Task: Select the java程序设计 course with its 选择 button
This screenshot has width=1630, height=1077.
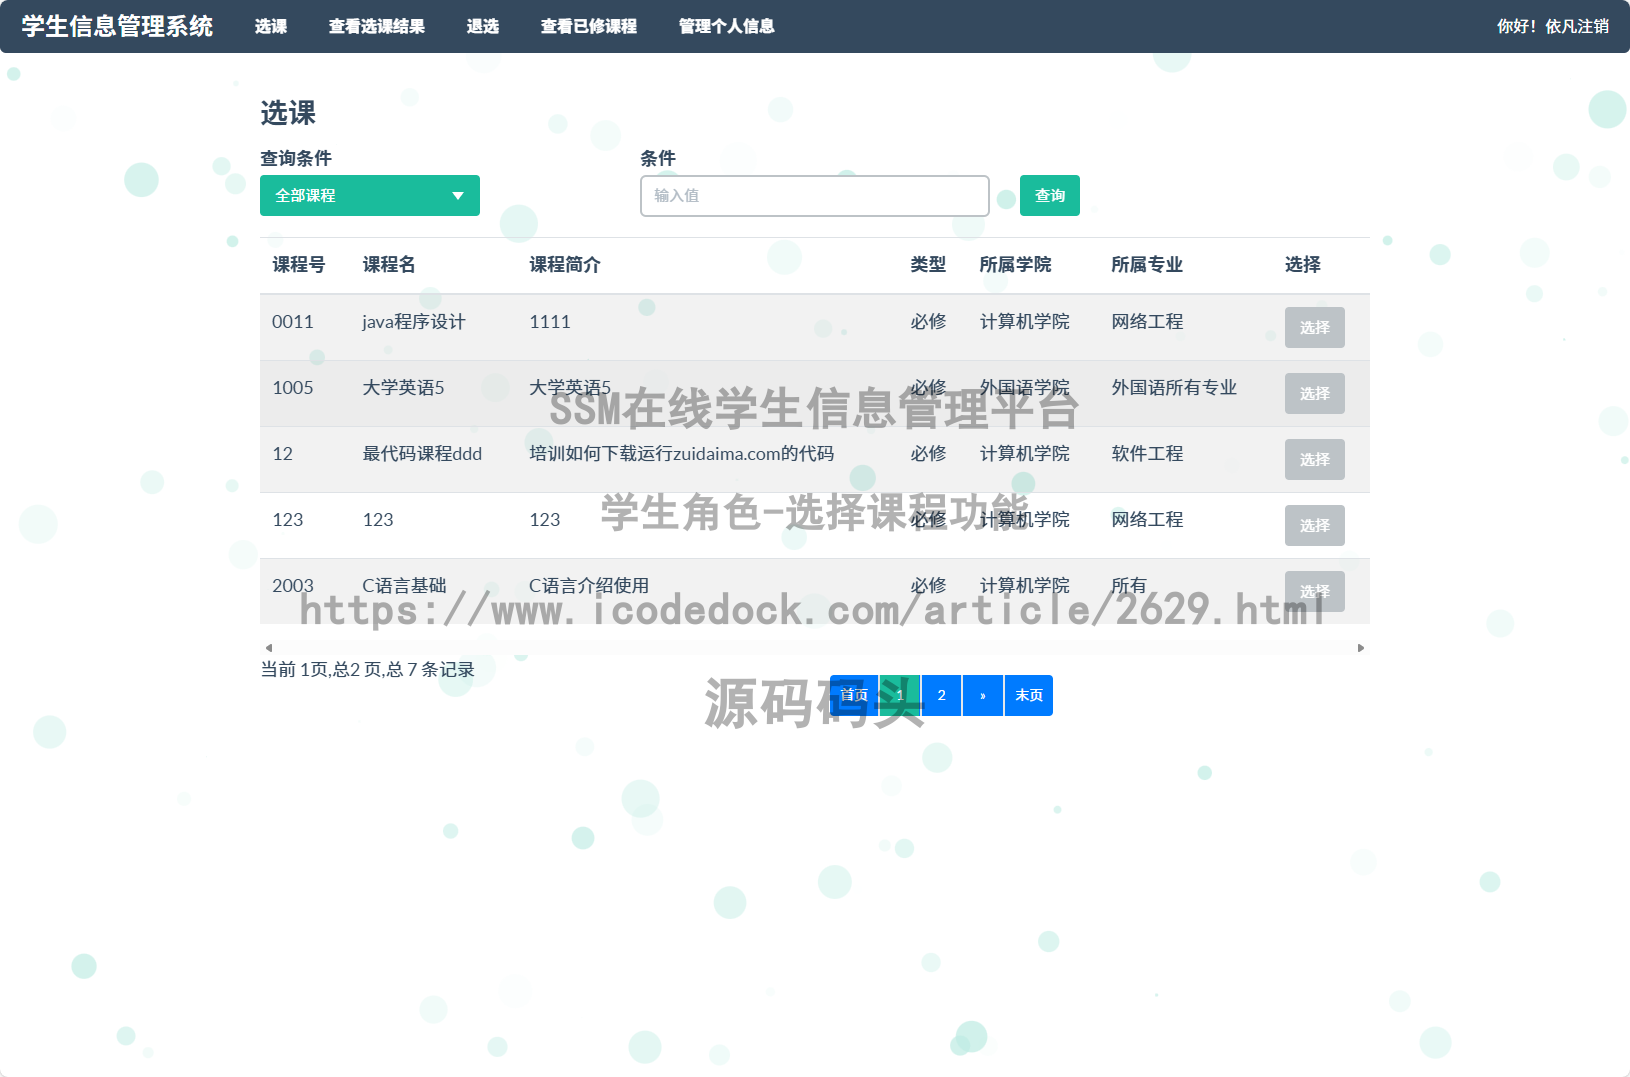Action: [x=1315, y=327]
